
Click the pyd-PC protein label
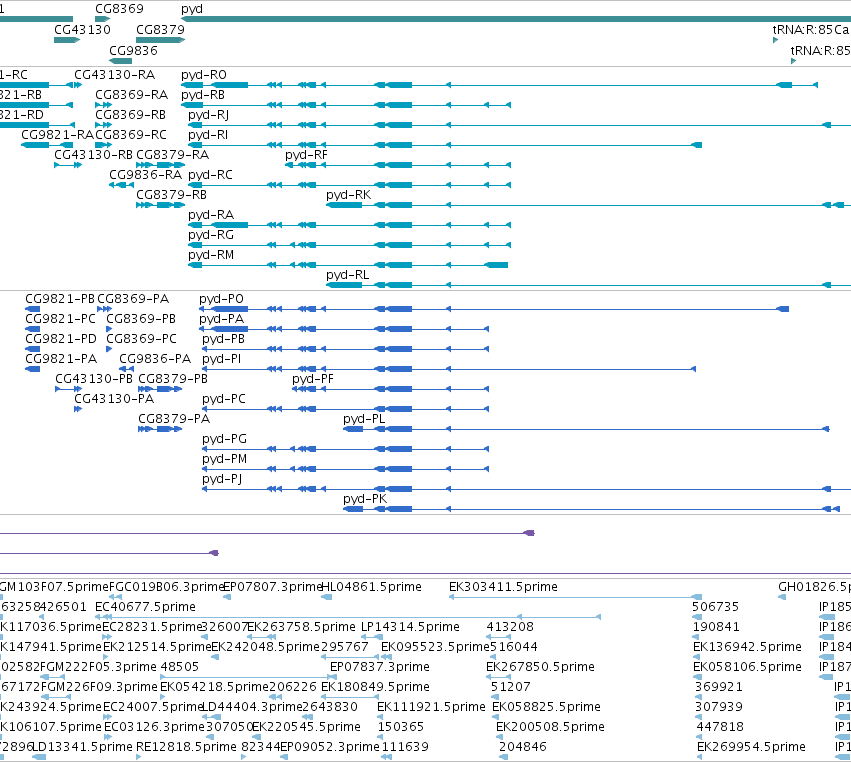tap(224, 399)
